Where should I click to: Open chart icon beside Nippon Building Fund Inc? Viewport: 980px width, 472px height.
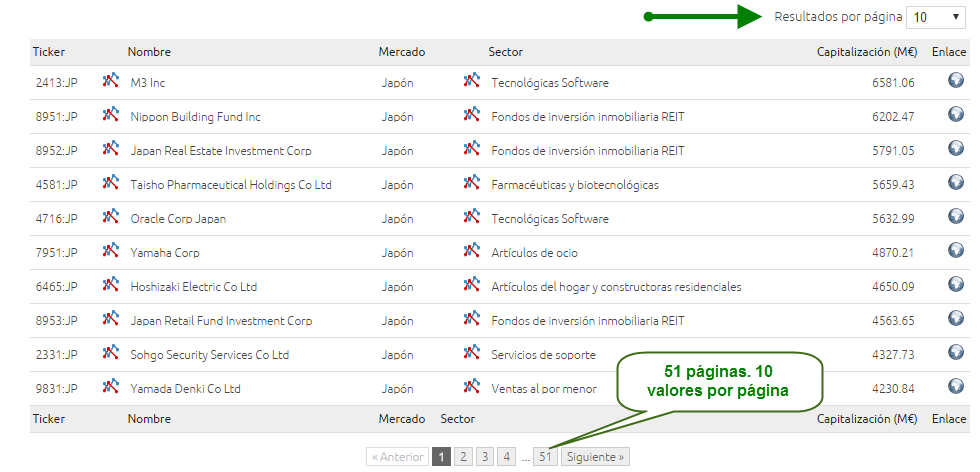(111, 114)
